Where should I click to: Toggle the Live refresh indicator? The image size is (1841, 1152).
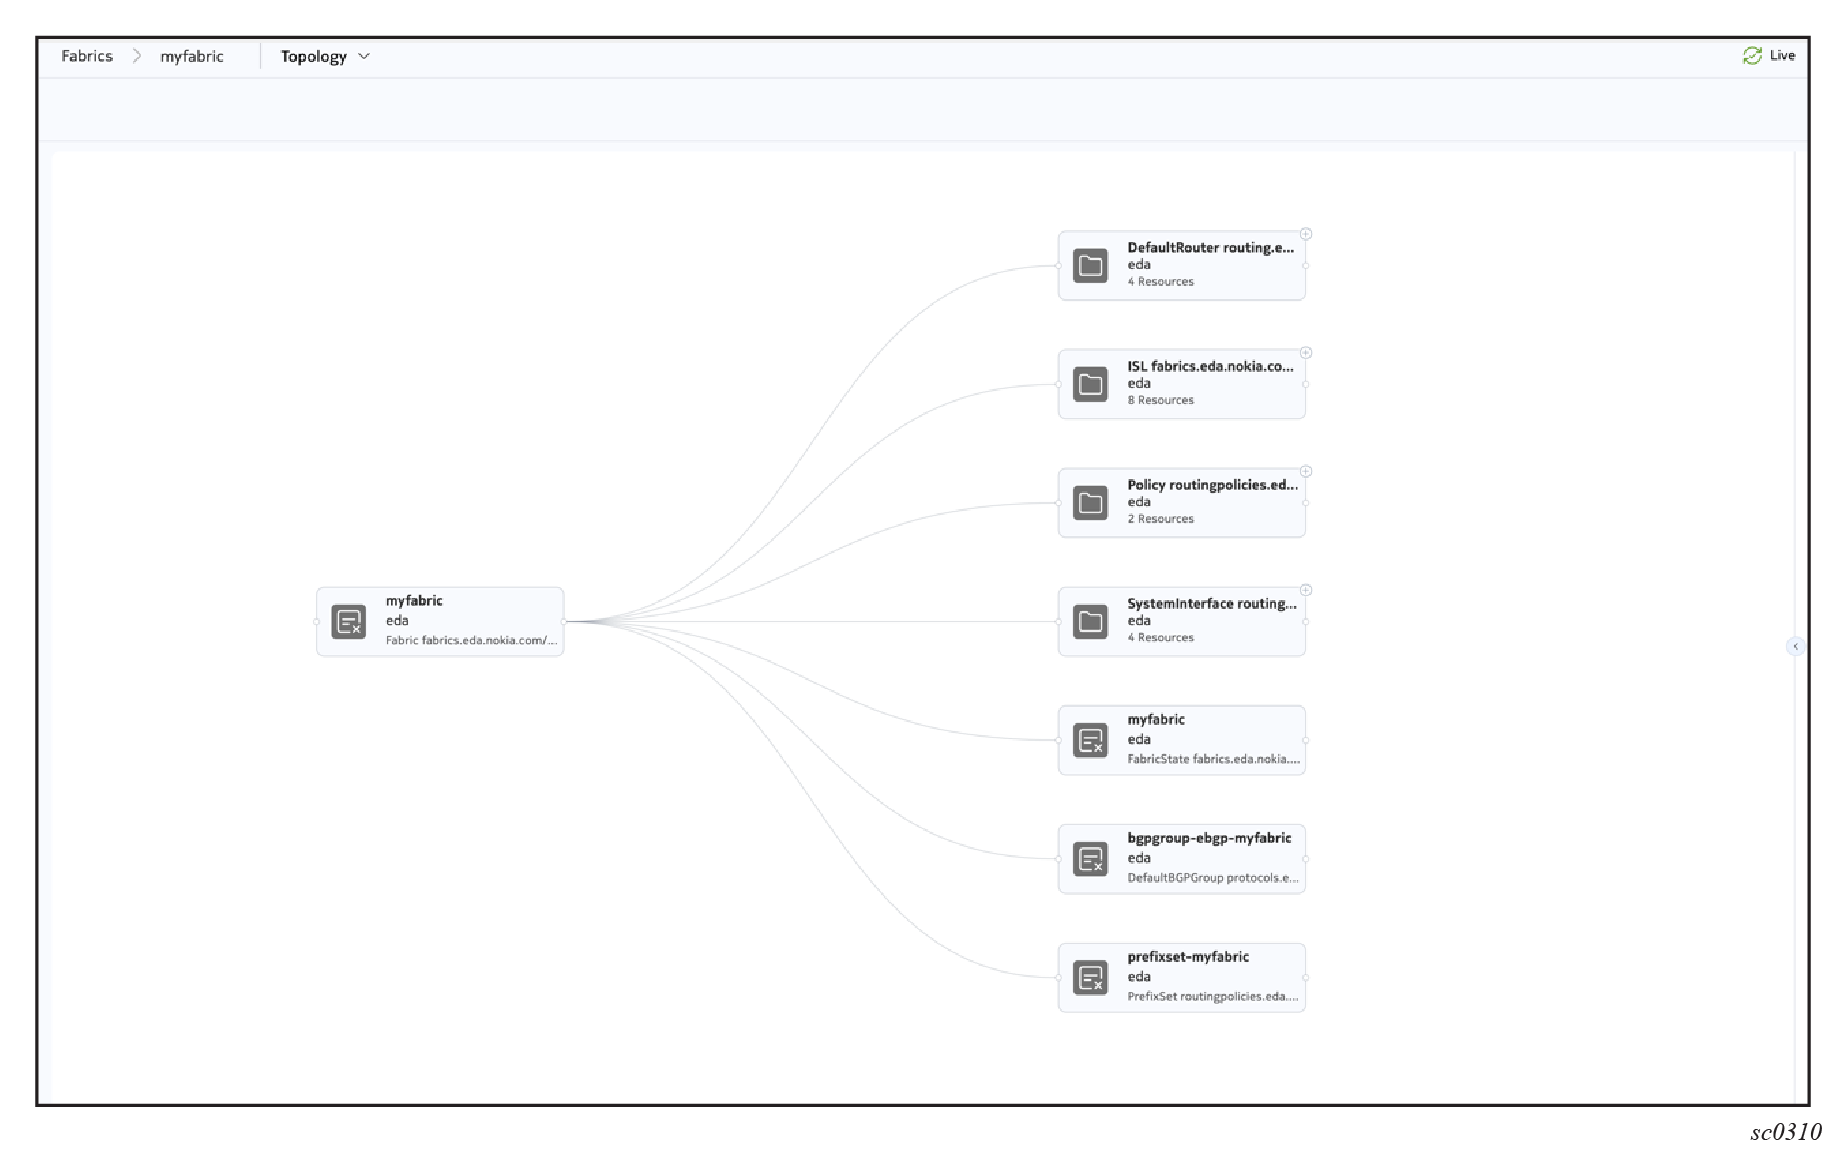click(1768, 56)
